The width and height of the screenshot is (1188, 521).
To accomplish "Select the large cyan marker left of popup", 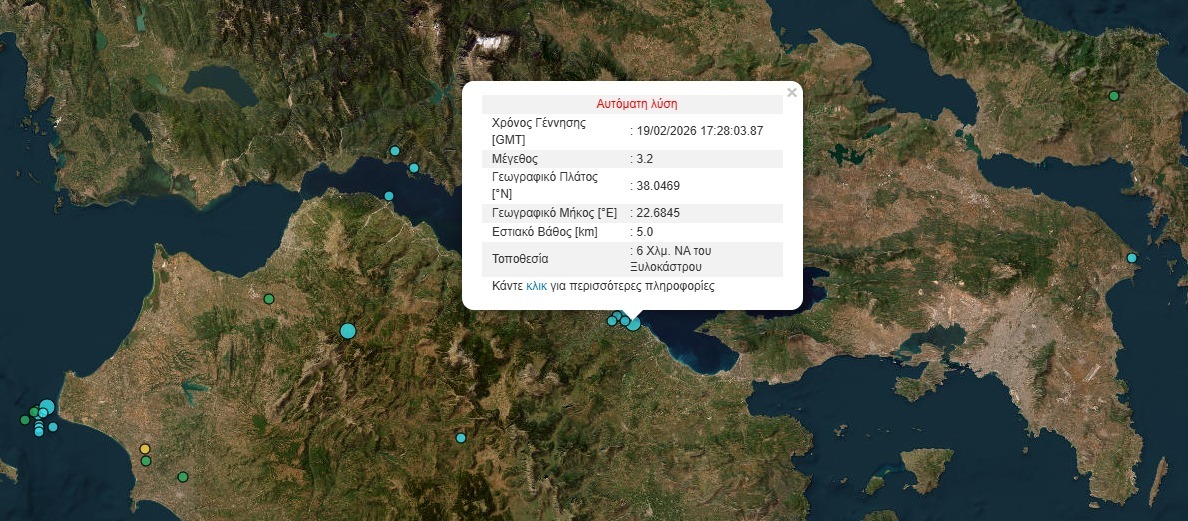I will click(348, 330).
